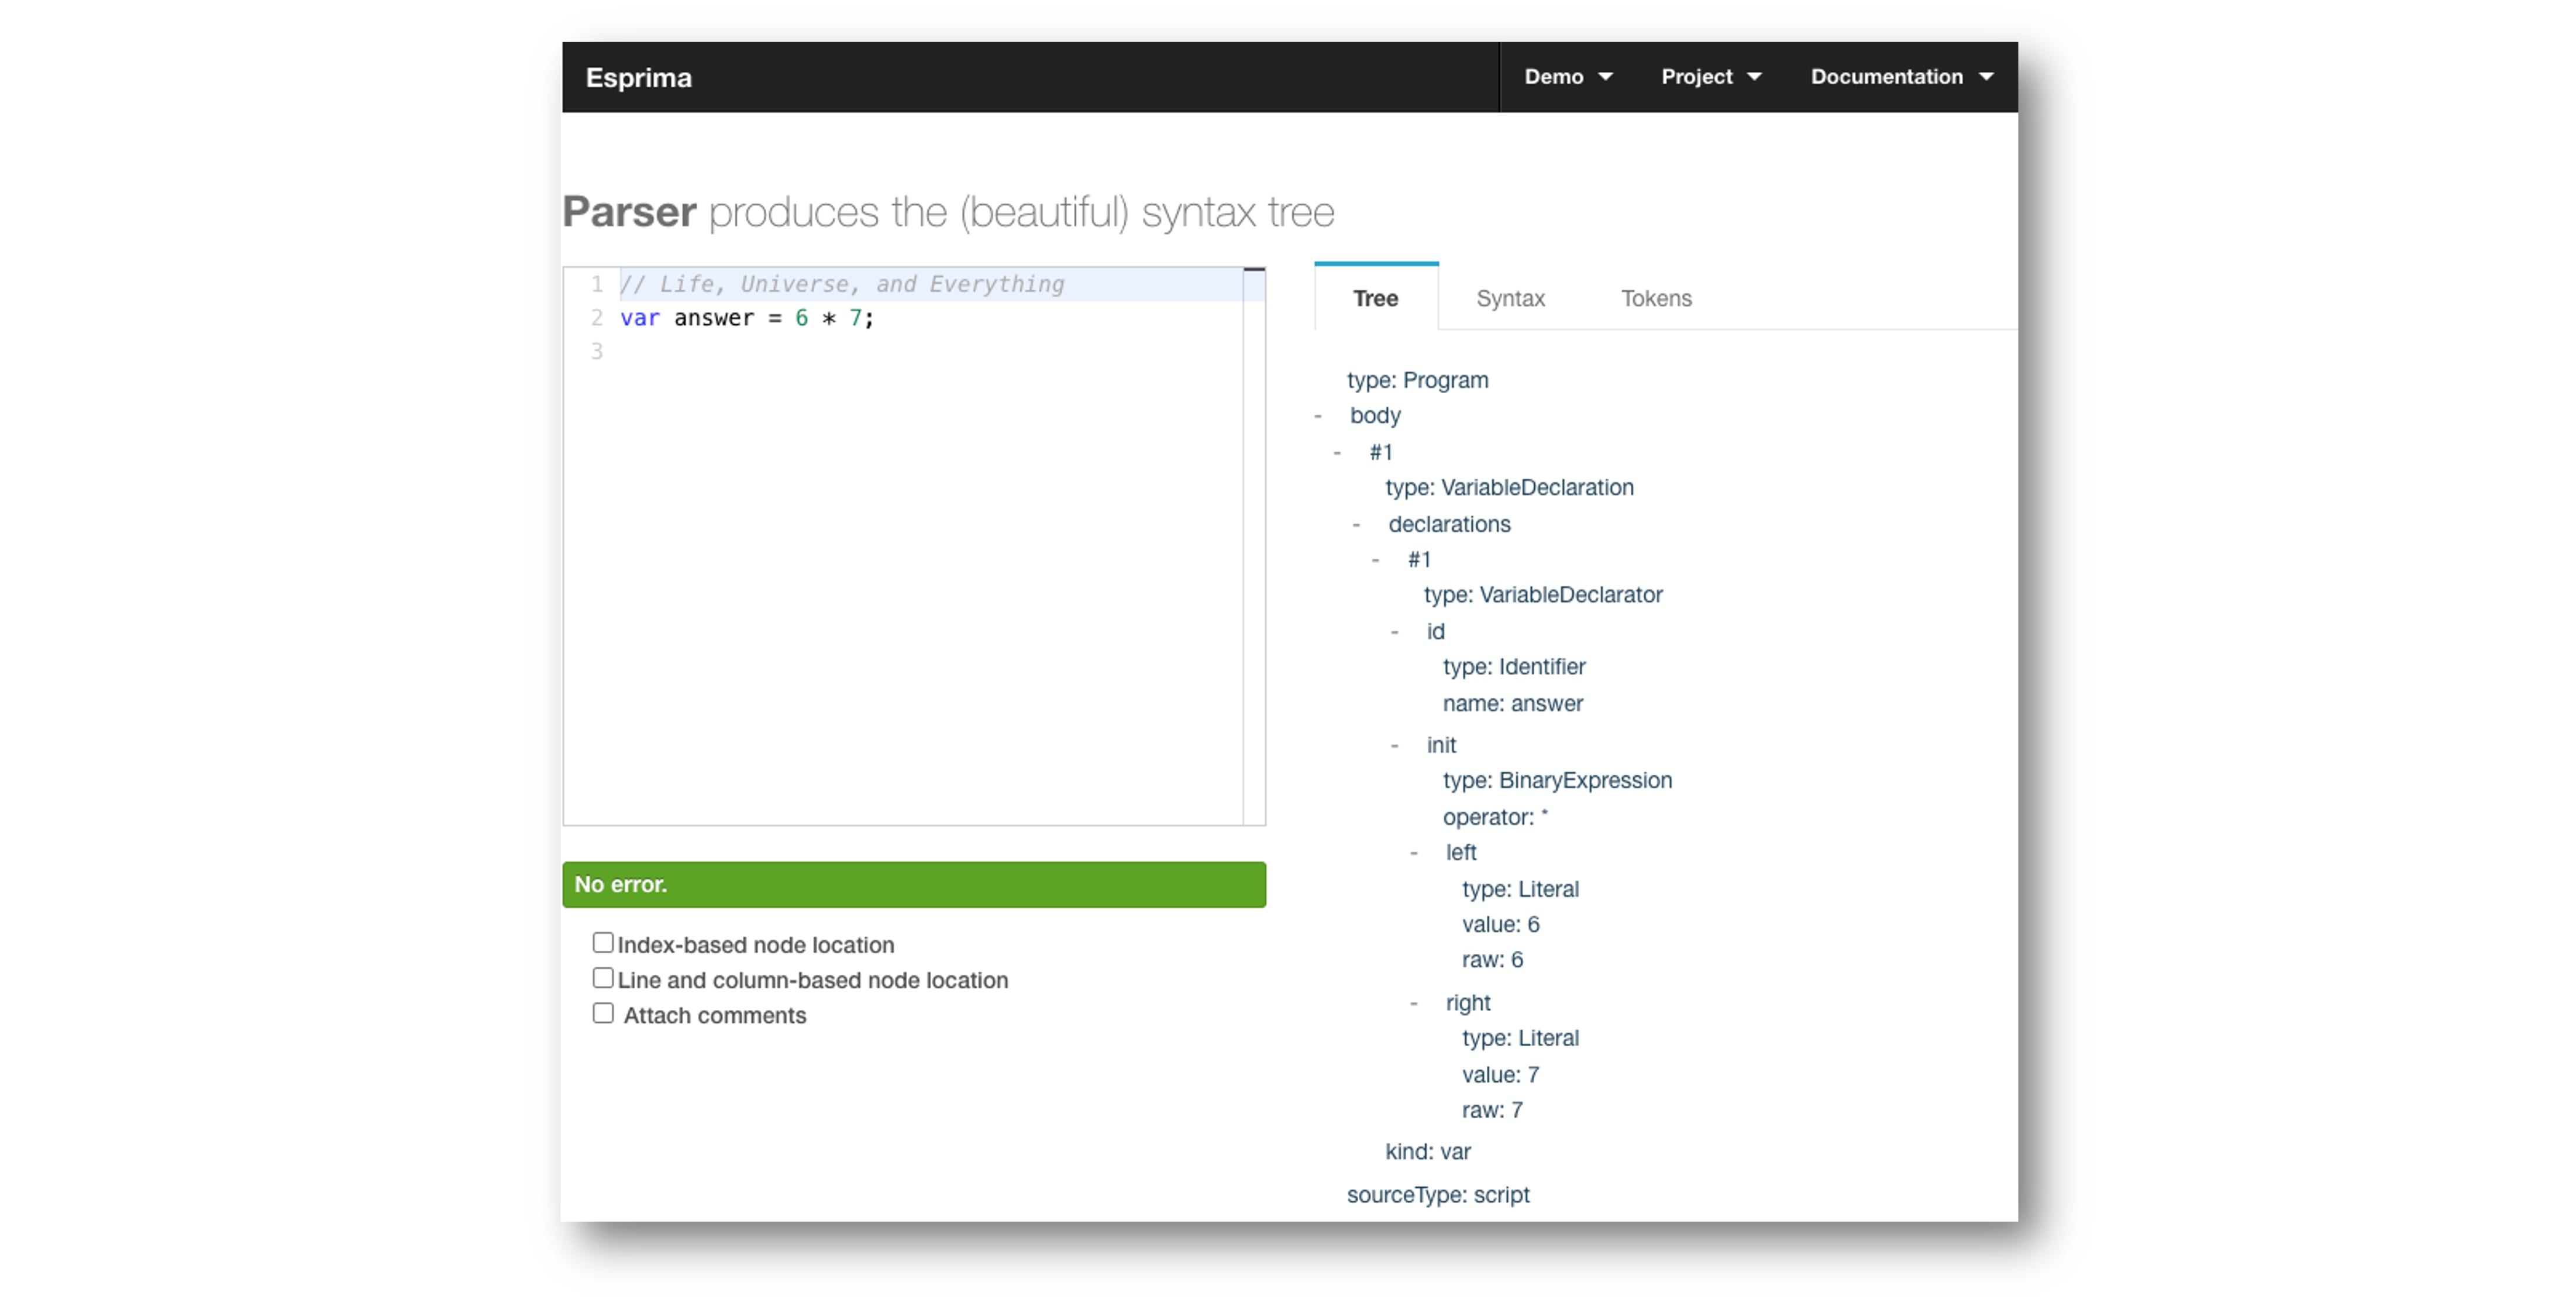Check the Attach comments option
The height and width of the screenshot is (1306, 2576).
point(603,1013)
